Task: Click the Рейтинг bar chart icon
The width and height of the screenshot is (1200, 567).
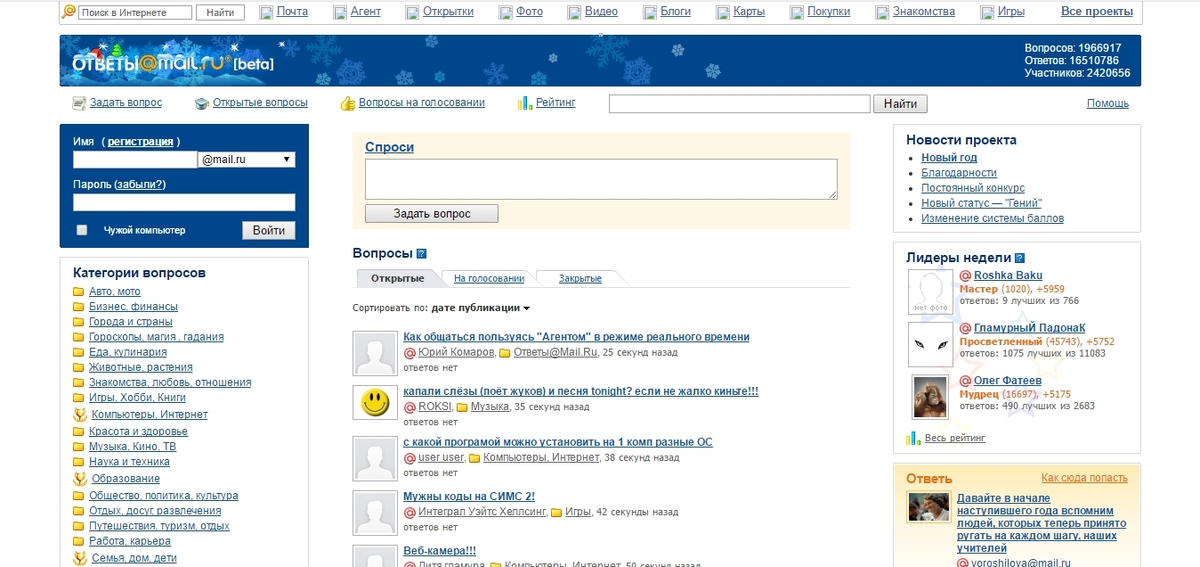Action: point(524,103)
